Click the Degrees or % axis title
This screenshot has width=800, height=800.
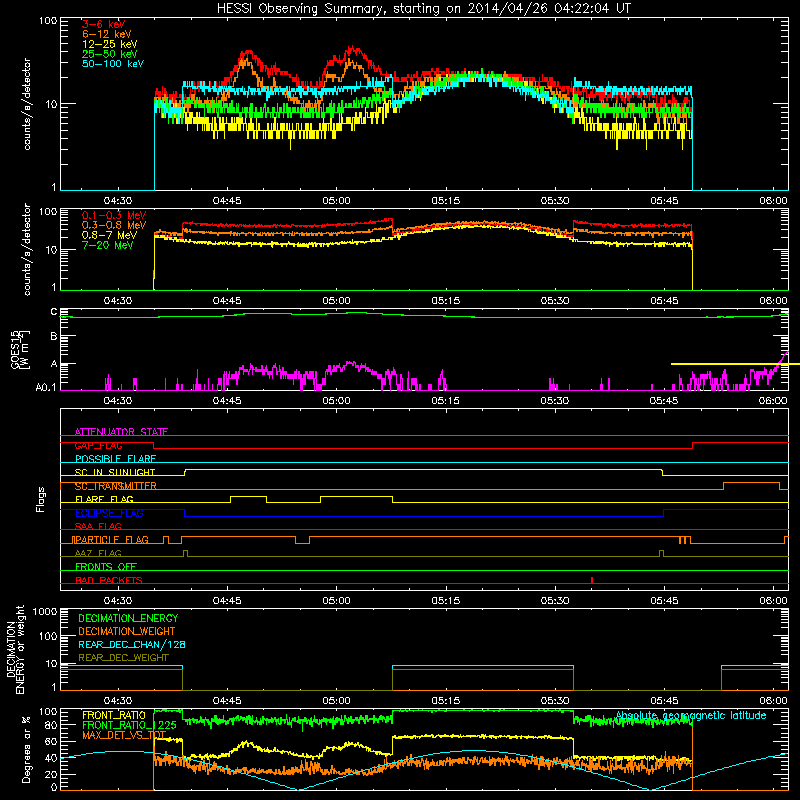tap(26, 749)
